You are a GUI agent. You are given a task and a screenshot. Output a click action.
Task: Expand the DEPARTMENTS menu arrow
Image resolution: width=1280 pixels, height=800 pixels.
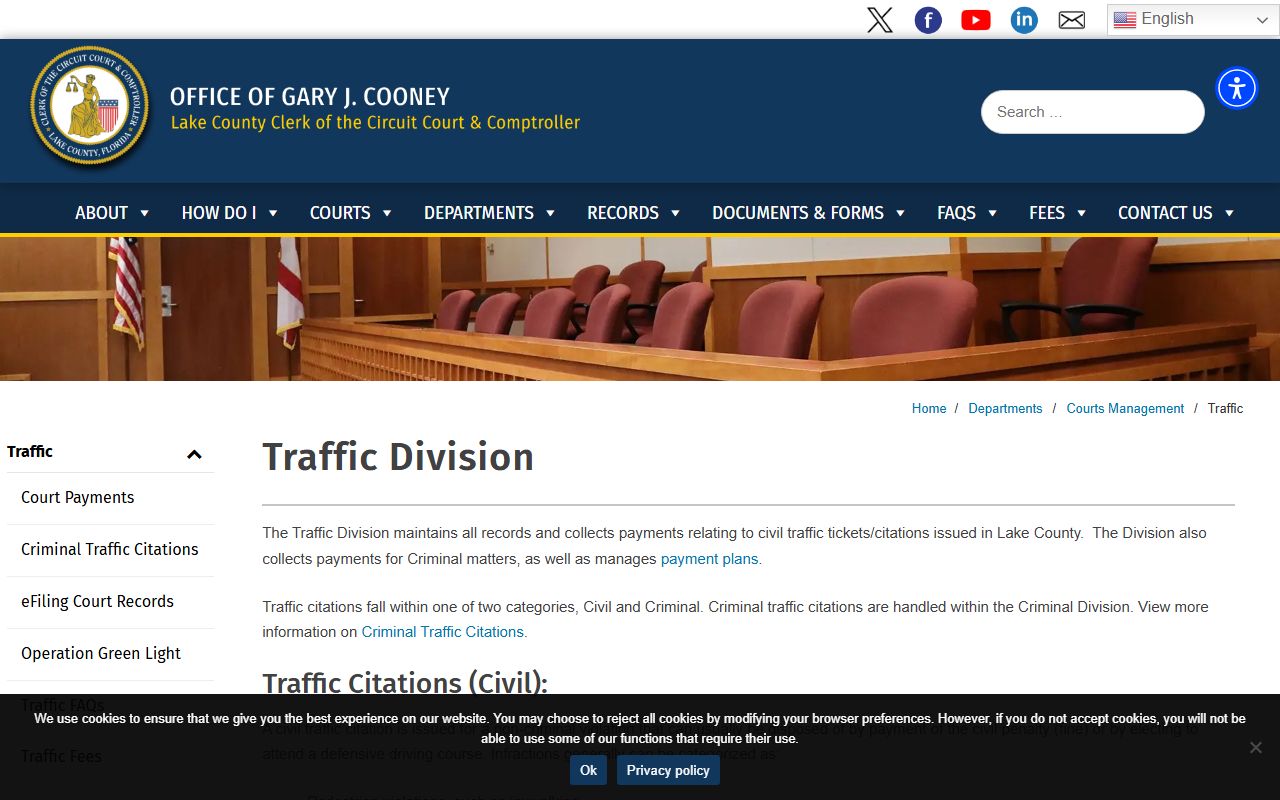pos(550,213)
